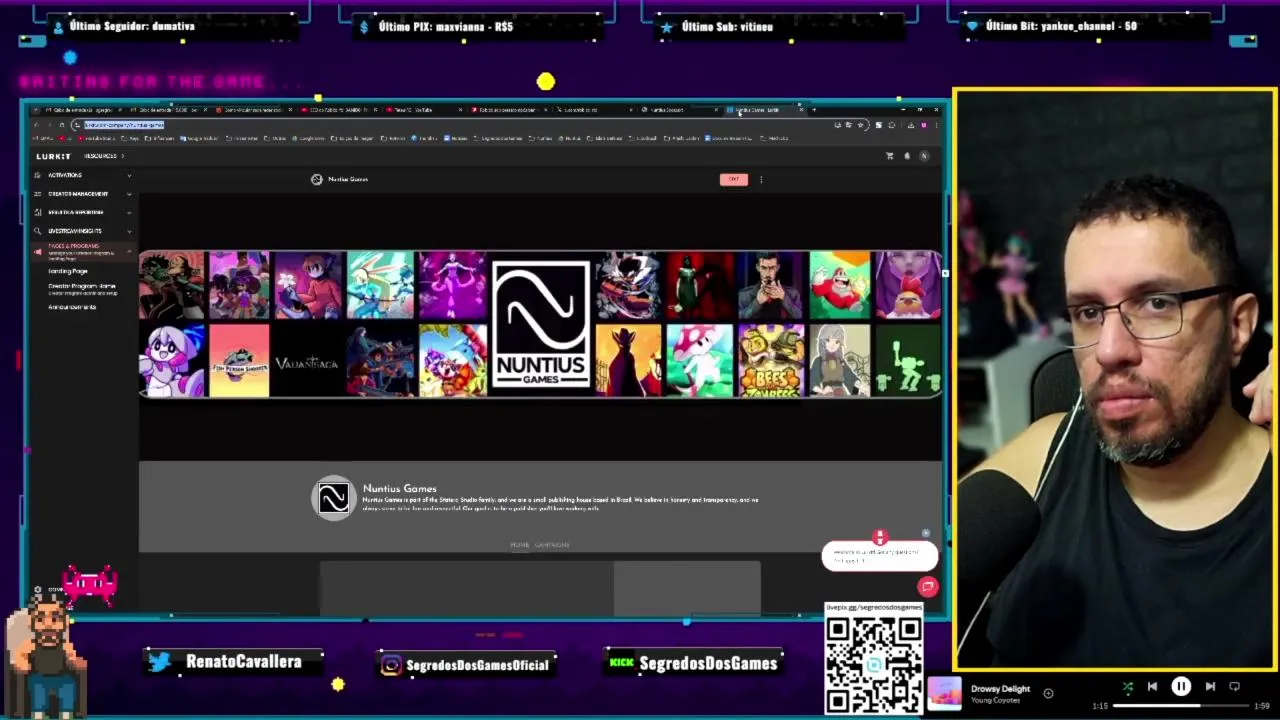This screenshot has width=1280, height=720.
Task: Go back in the browser
Action: click(x=38, y=125)
